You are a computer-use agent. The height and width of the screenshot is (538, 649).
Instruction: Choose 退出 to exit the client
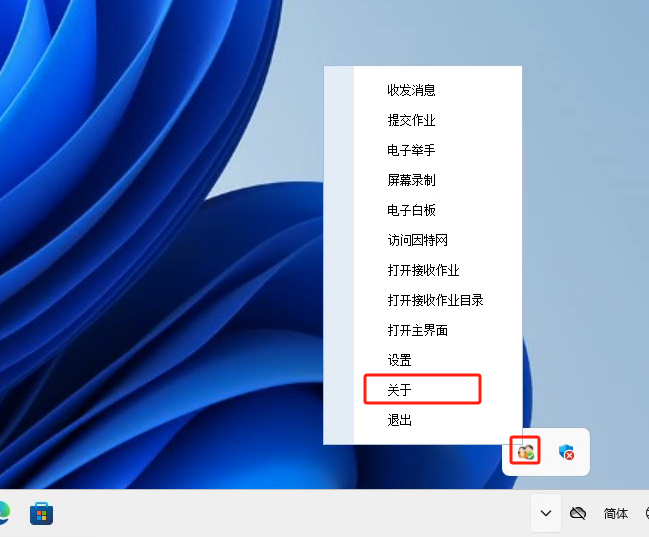pyautogui.click(x=399, y=420)
